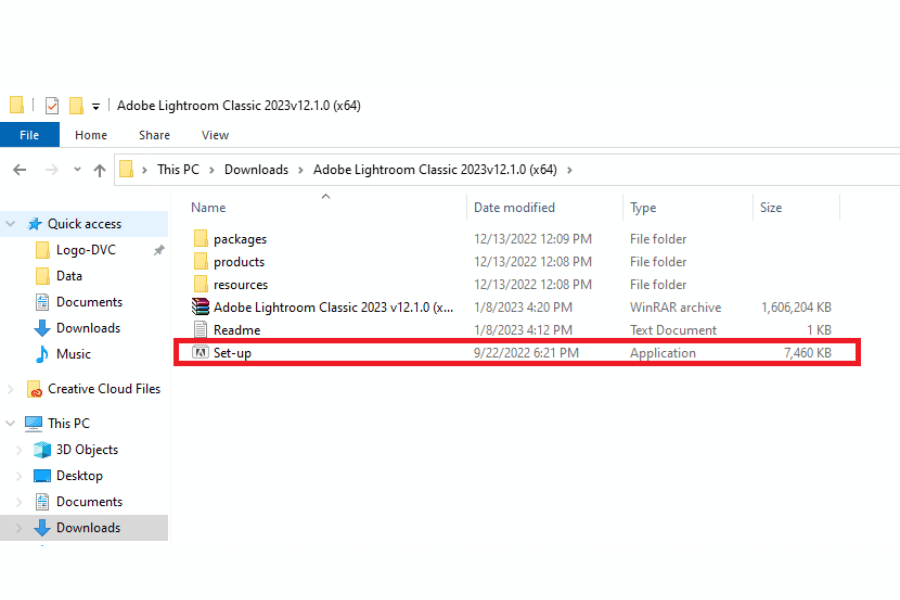This screenshot has width=900, height=600.
Task: Select the Readme text document icon
Action: pos(200,330)
